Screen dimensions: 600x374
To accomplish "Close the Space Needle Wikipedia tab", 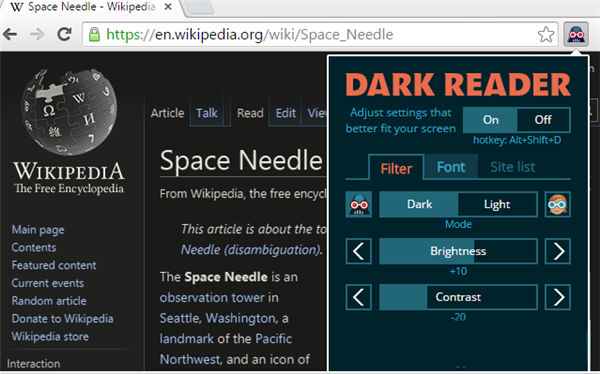I will tap(168, 7).
